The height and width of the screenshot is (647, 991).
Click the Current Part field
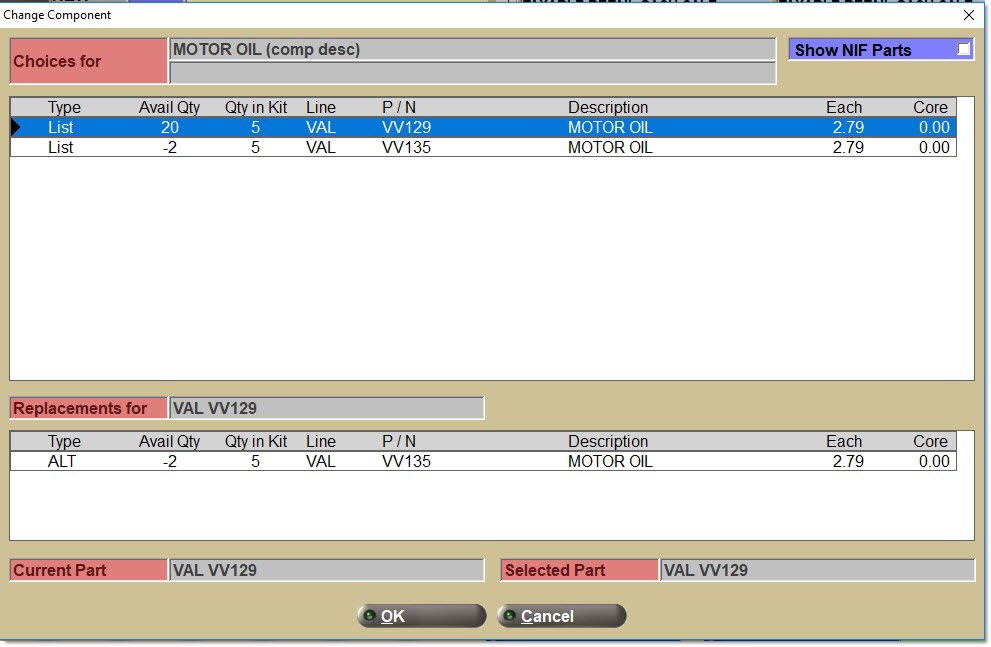pos(326,570)
